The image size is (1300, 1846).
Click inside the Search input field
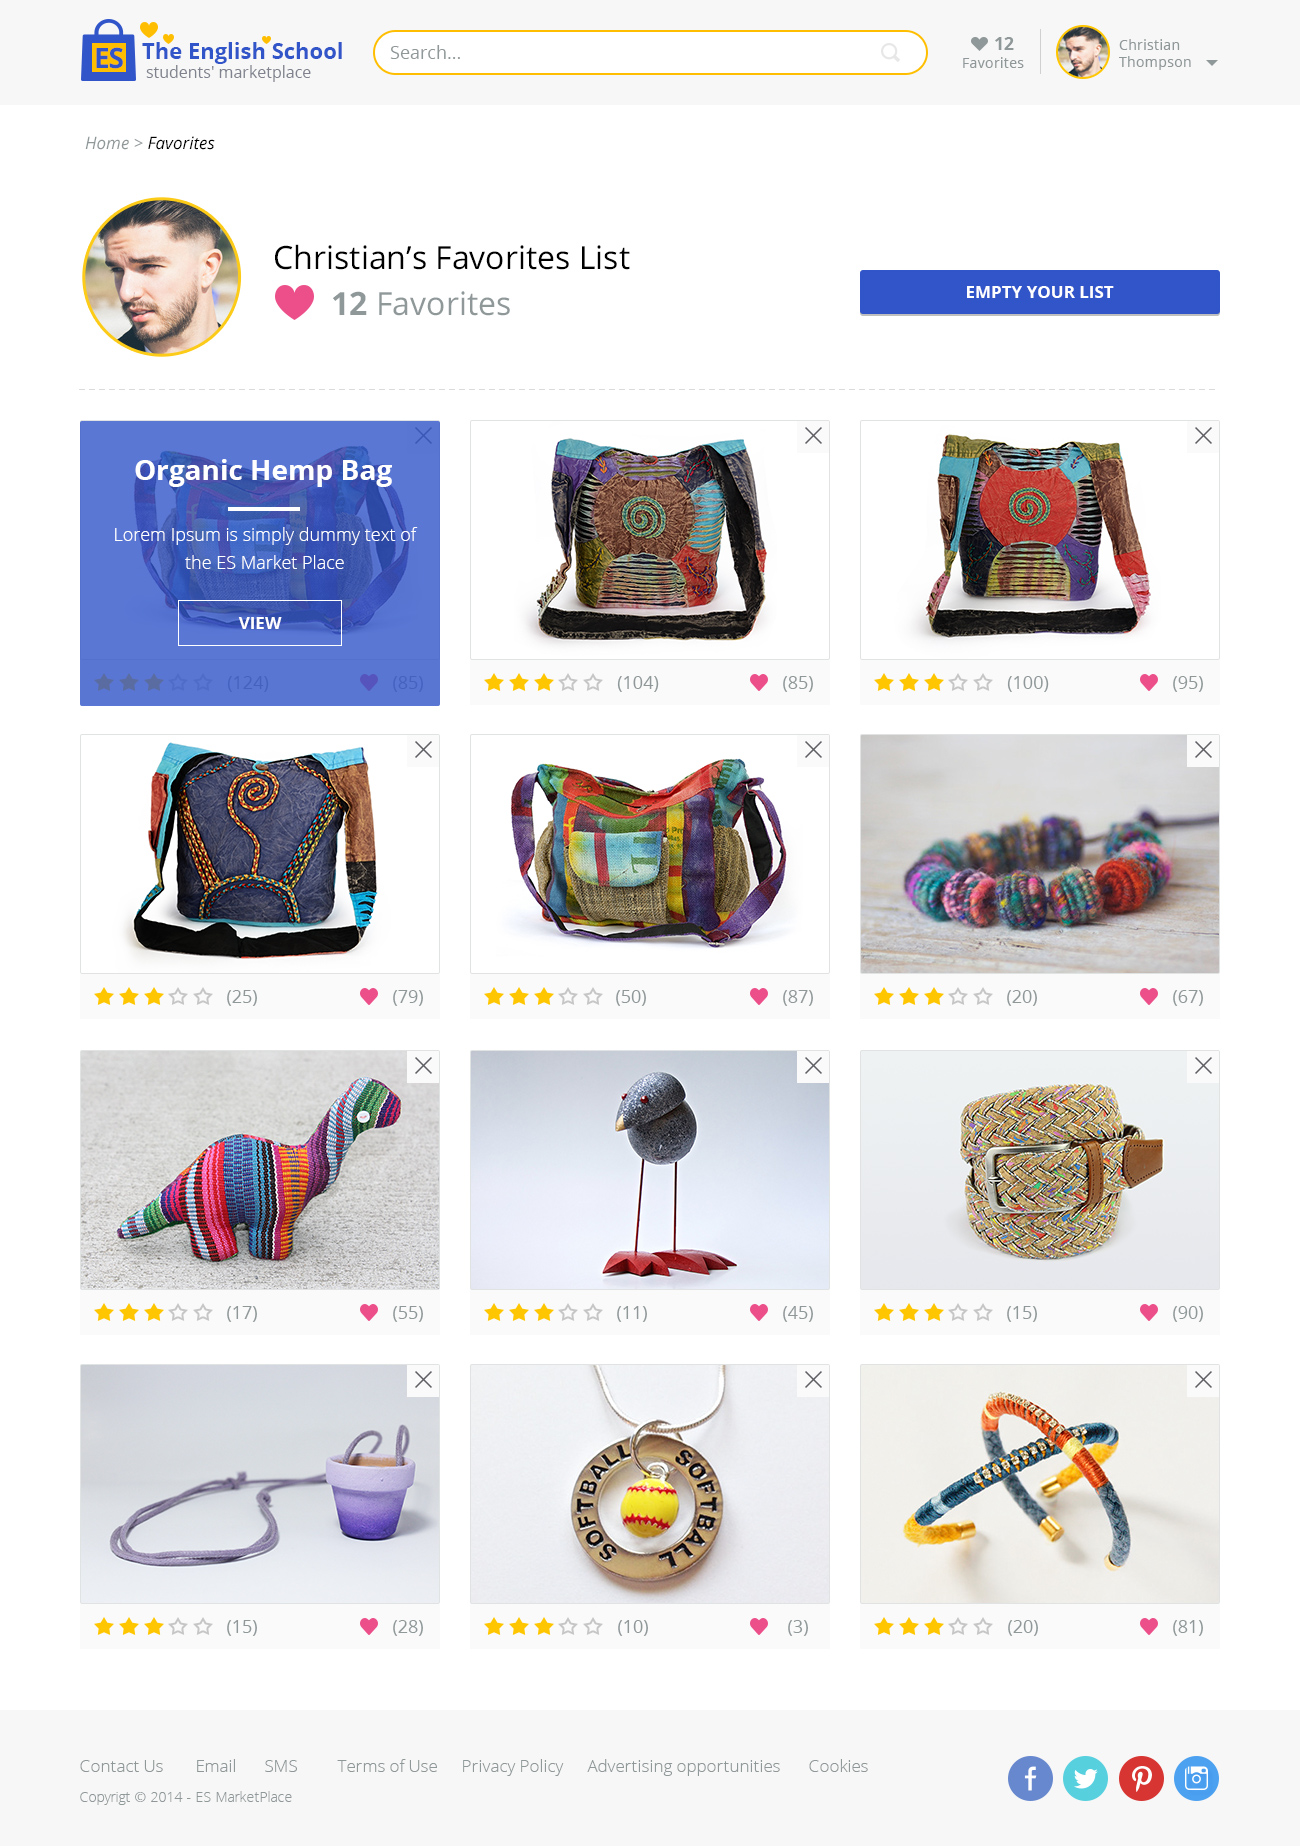(x=630, y=53)
